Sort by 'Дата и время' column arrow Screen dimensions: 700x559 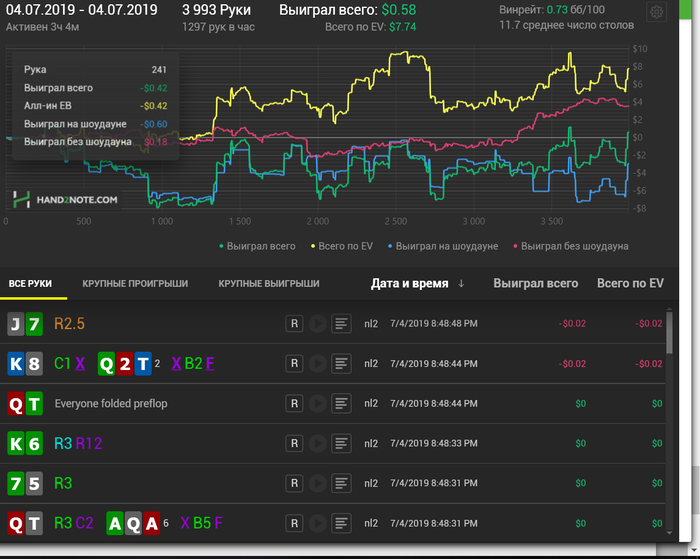pos(461,284)
